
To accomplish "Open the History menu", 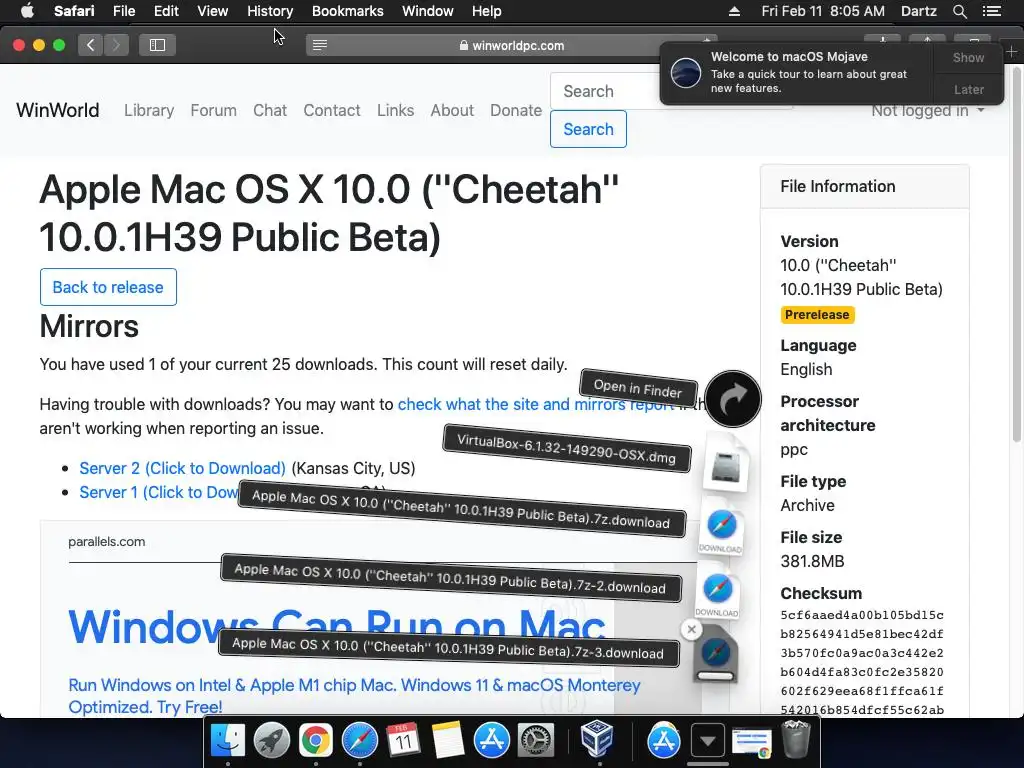I will 270,11.
